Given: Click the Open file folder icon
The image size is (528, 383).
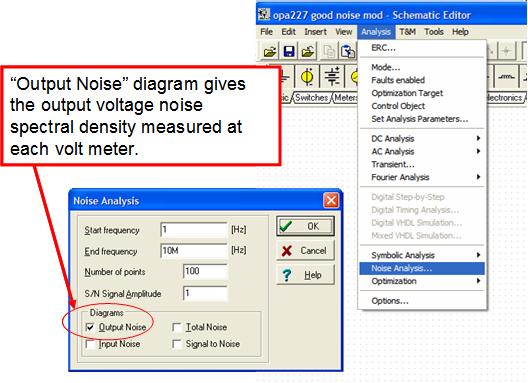Looking at the screenshot, I should click(x=269, y=52).
